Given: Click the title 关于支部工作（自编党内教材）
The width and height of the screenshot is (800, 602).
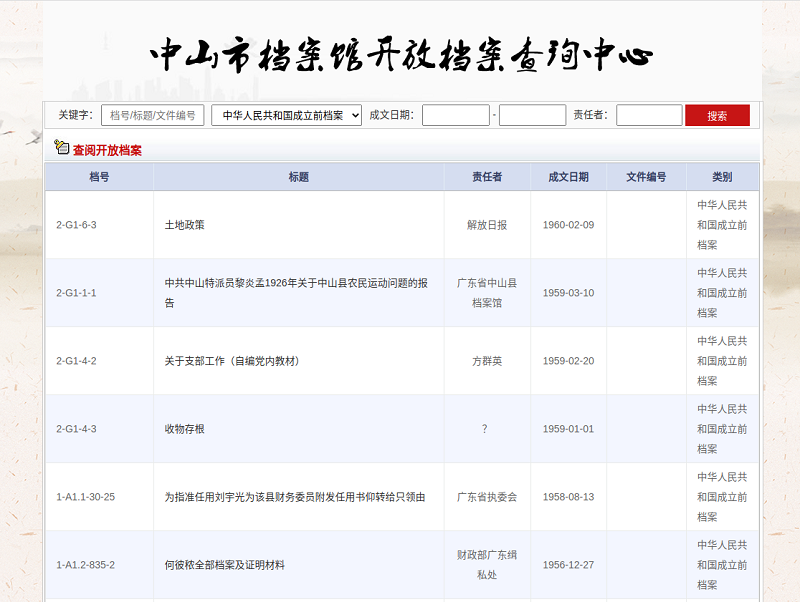Looking at the screenshot, I should click(234, 361).
